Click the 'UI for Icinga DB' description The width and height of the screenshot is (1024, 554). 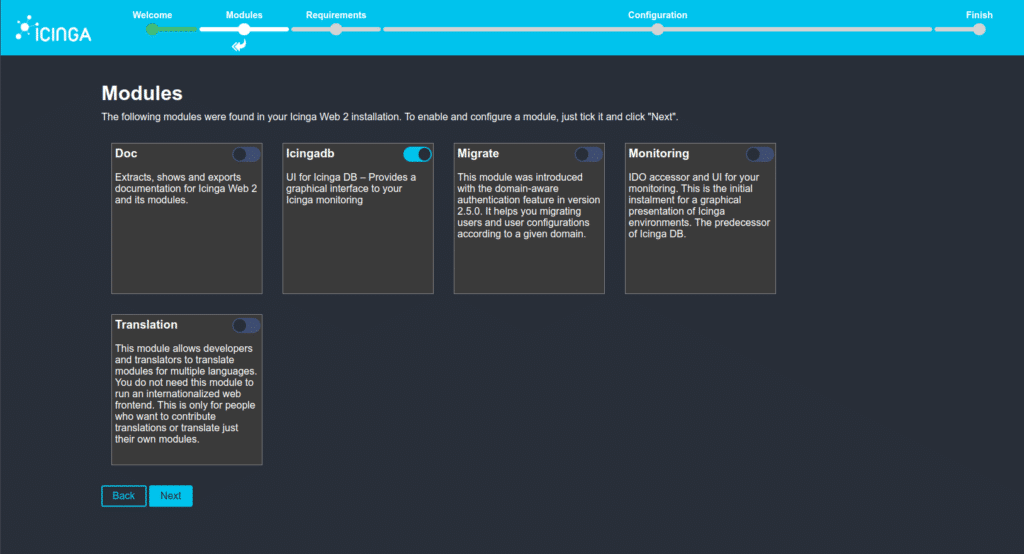tap(351, 189)
